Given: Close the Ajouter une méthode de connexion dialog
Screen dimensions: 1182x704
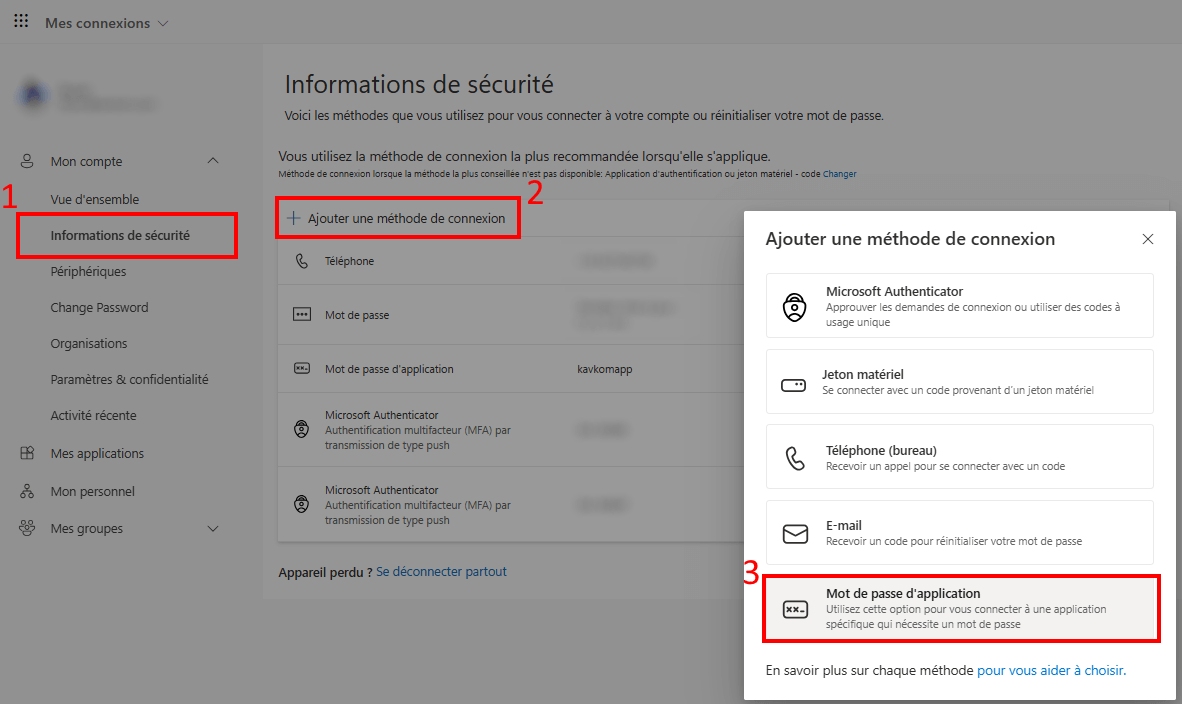Looking at the screenshot, I should (1148, 239).
